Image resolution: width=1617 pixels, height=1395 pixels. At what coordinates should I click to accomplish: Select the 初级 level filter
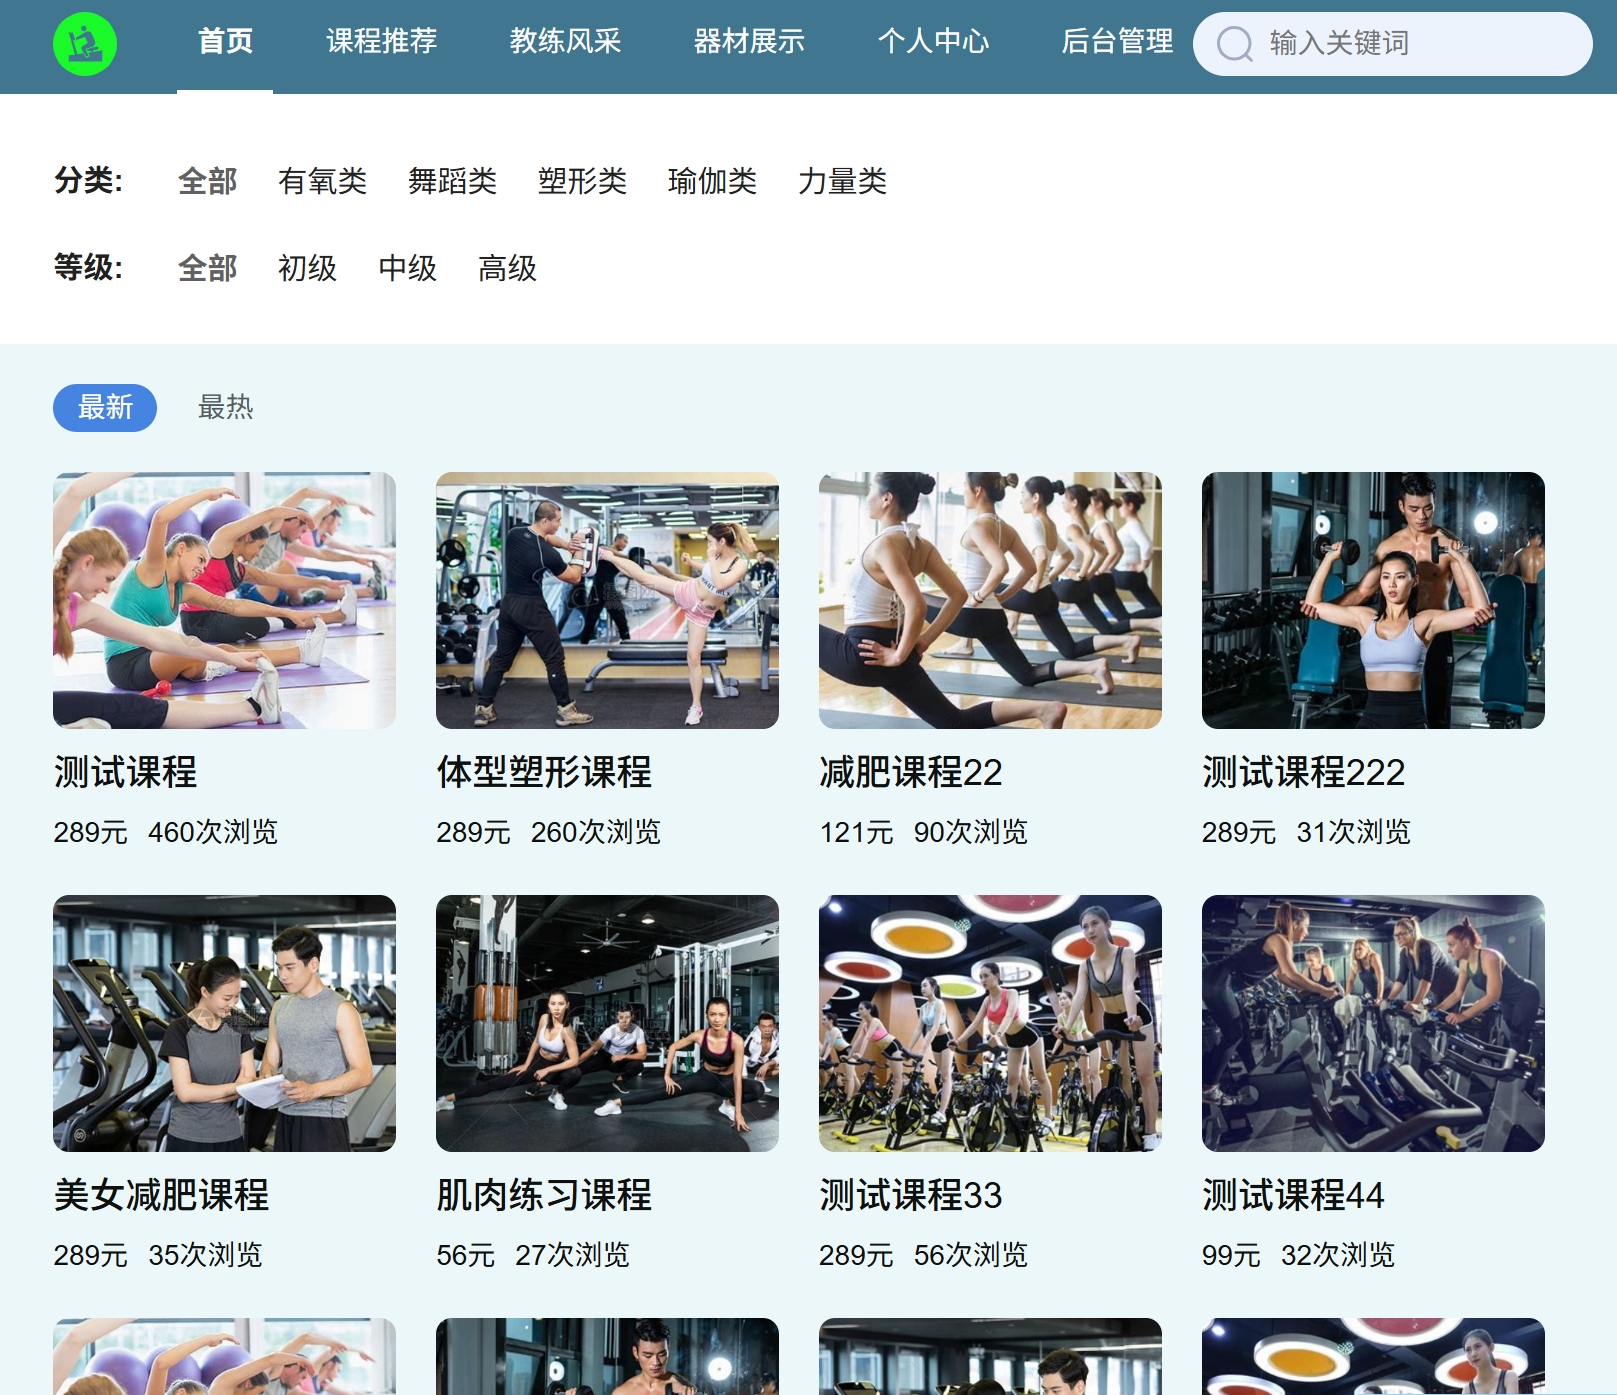click(x=306, y=268)
